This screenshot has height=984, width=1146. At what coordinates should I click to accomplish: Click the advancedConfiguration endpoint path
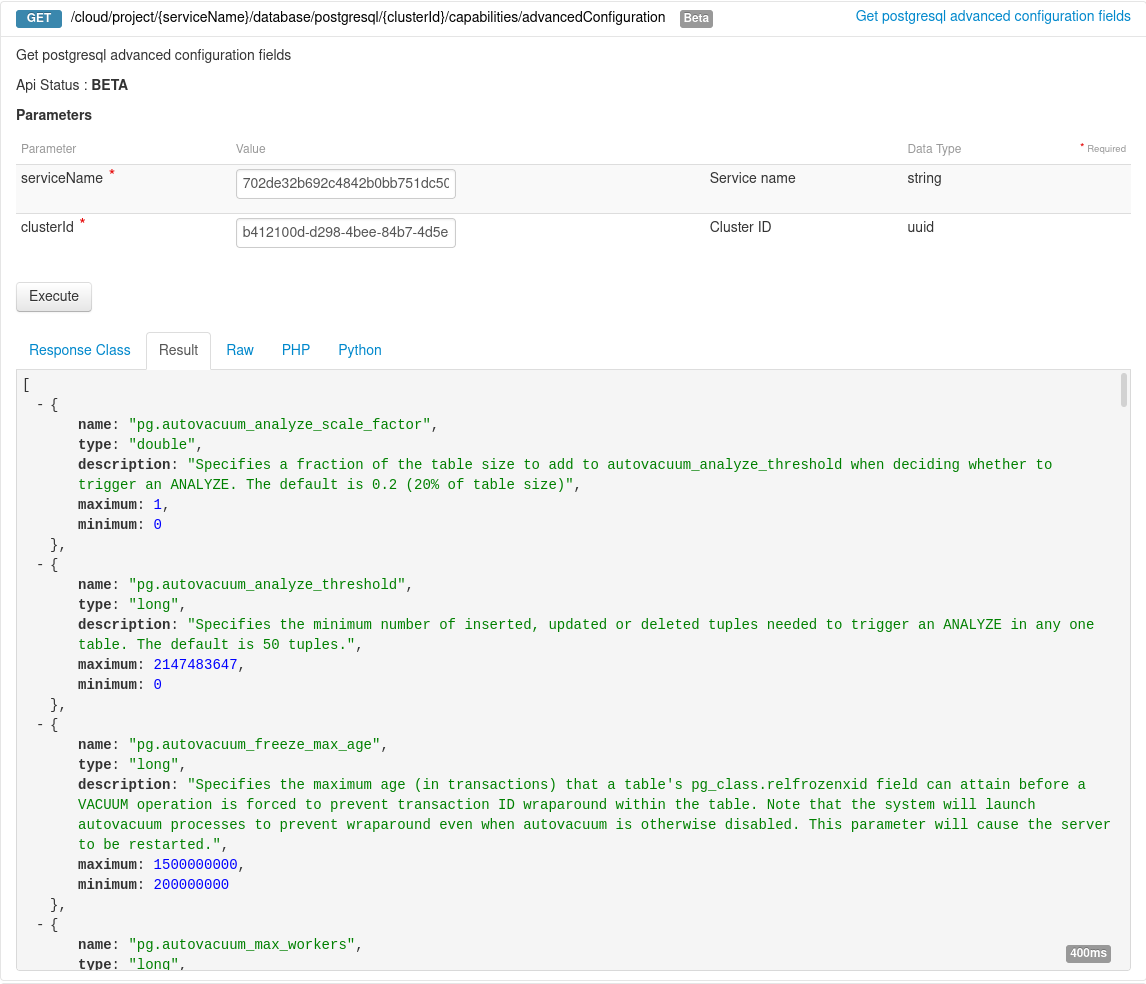[365, 17]
